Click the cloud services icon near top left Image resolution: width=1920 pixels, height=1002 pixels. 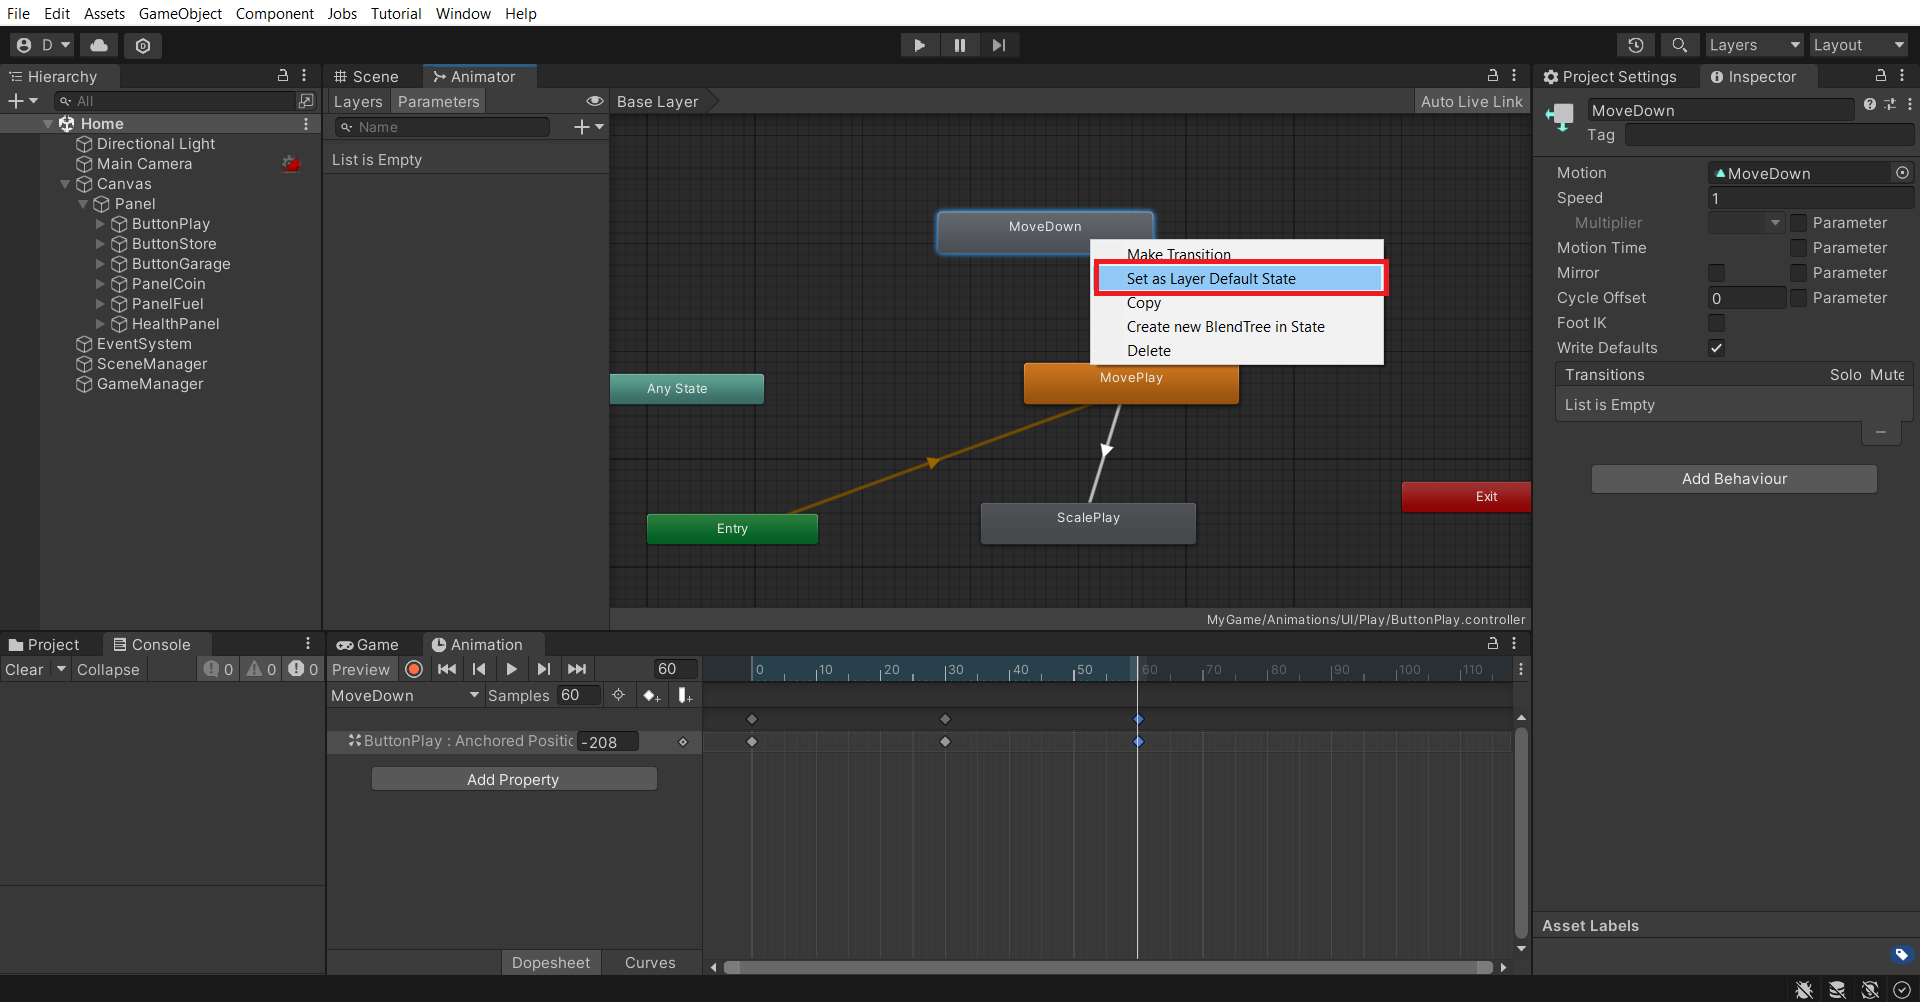point(97,45)
